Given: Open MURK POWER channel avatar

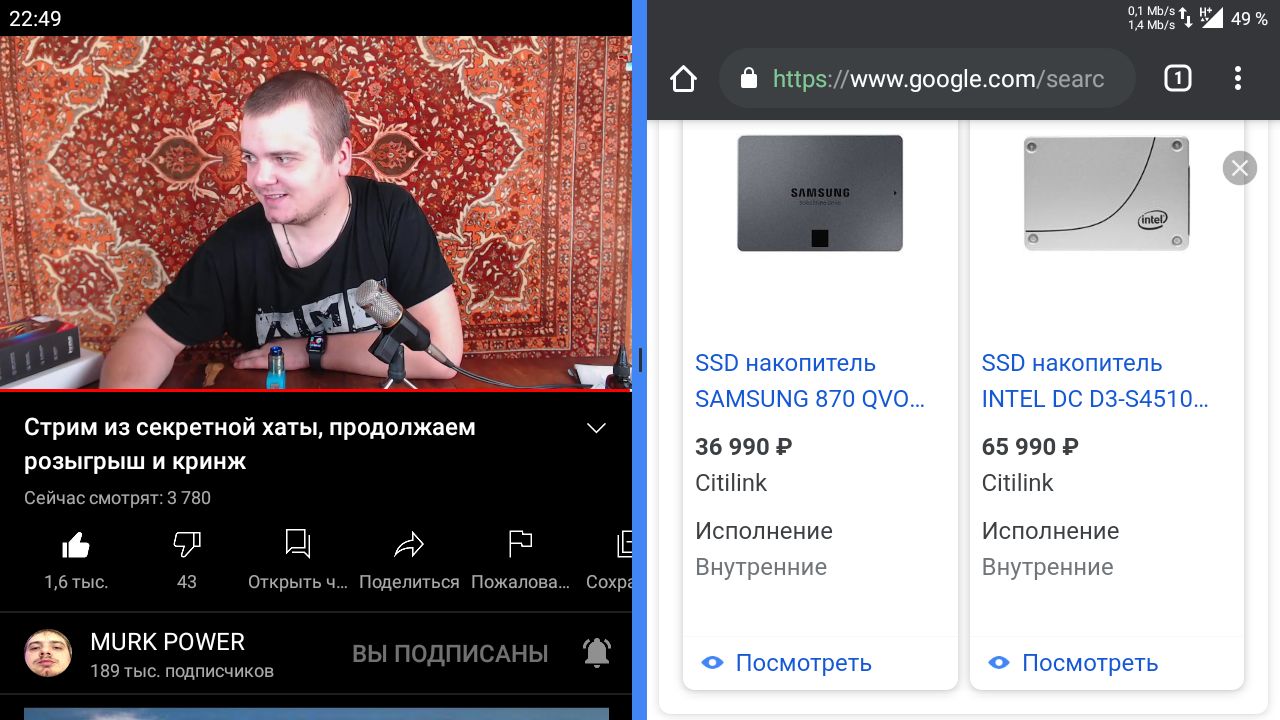Looking at the screenshot, I should tap(48, 654).
